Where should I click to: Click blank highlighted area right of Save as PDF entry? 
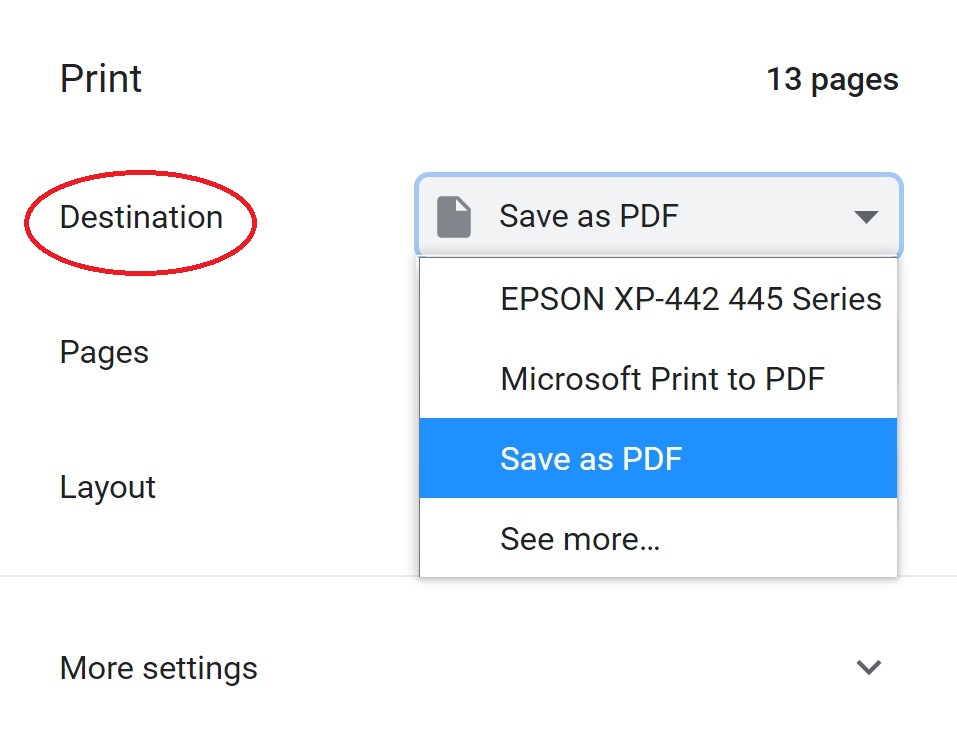pos(790,458)
